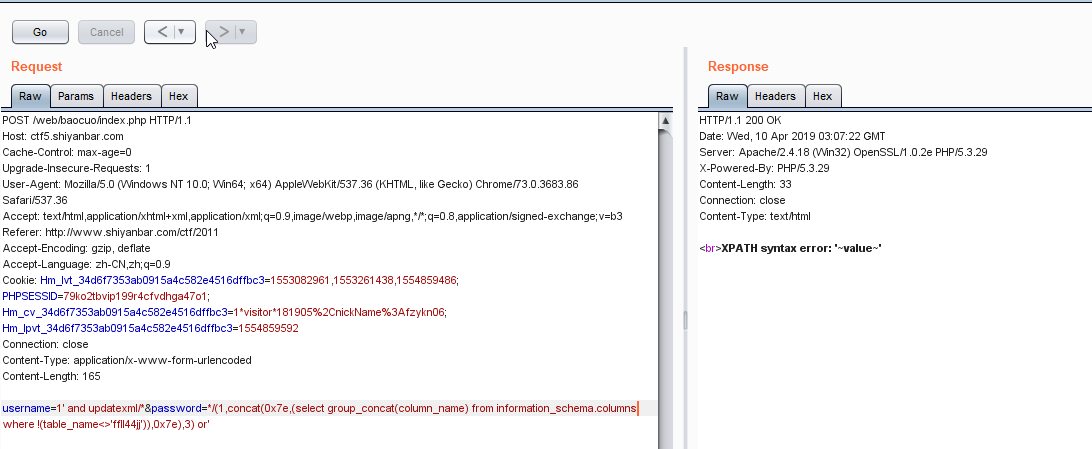Click the HTTP/1.1 200 OK status line
1092x449 pixels.
[x=740, y=120]
